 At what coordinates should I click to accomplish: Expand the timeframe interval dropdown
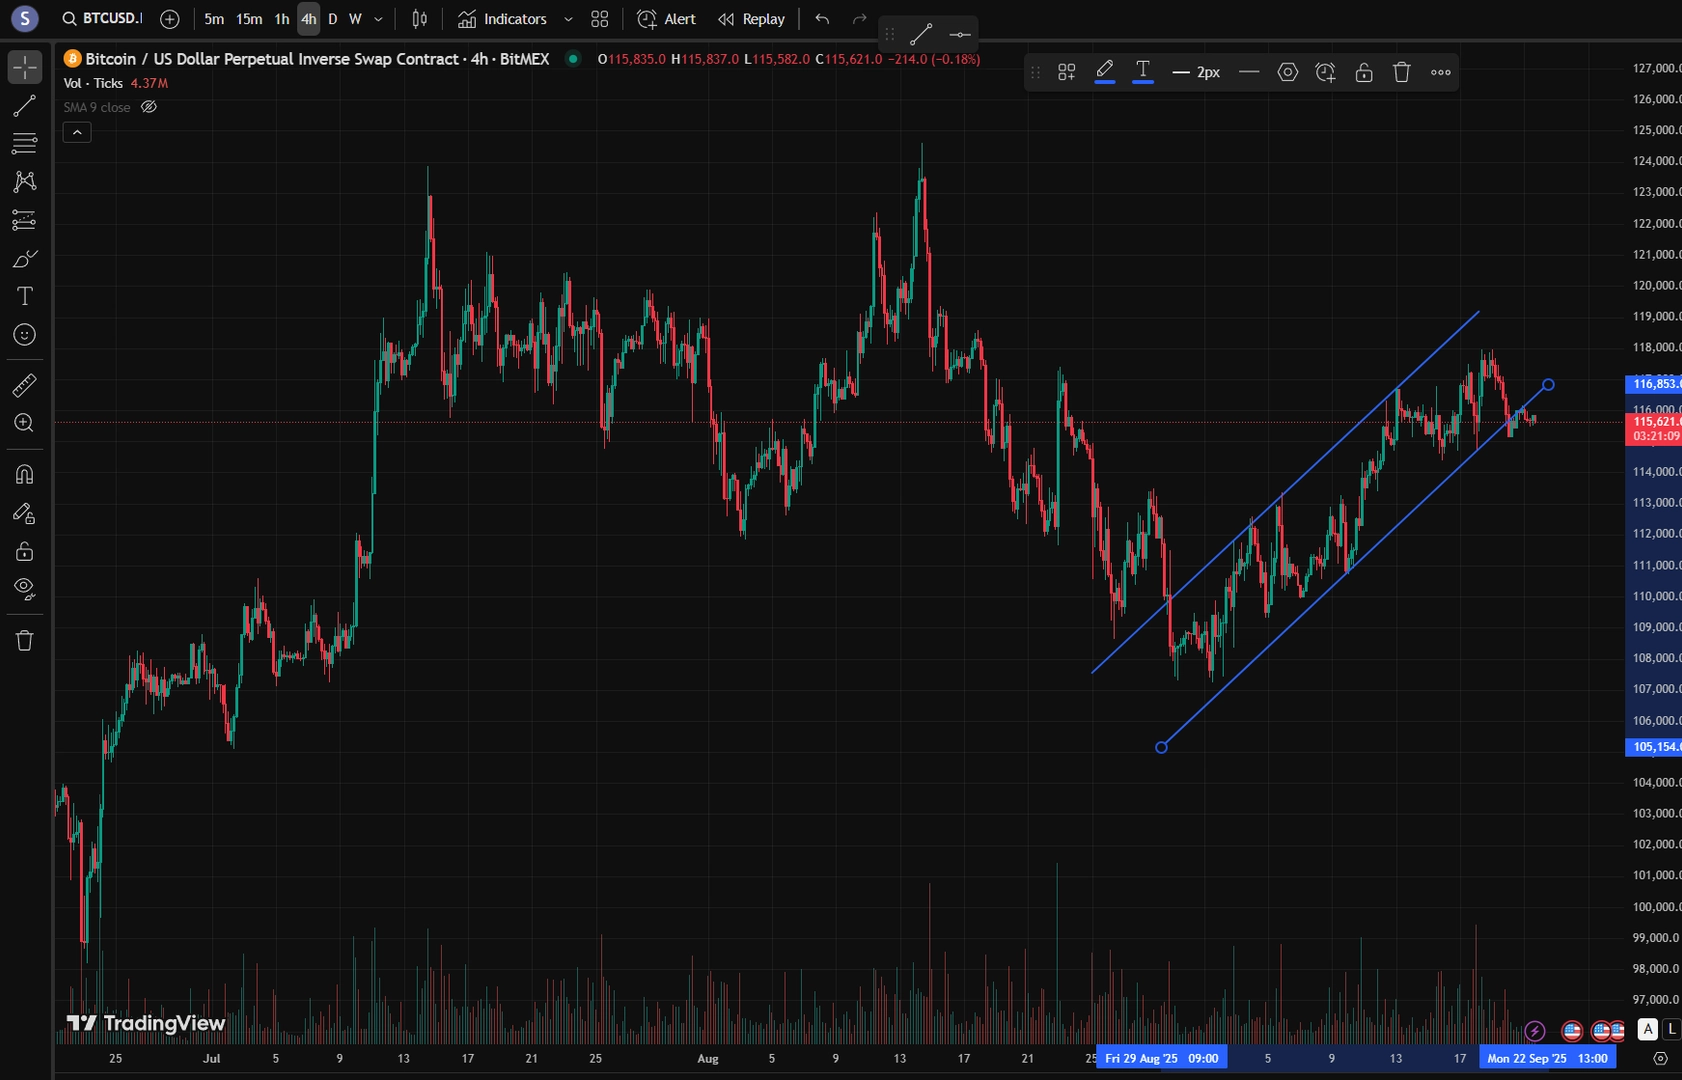[378, 19]
